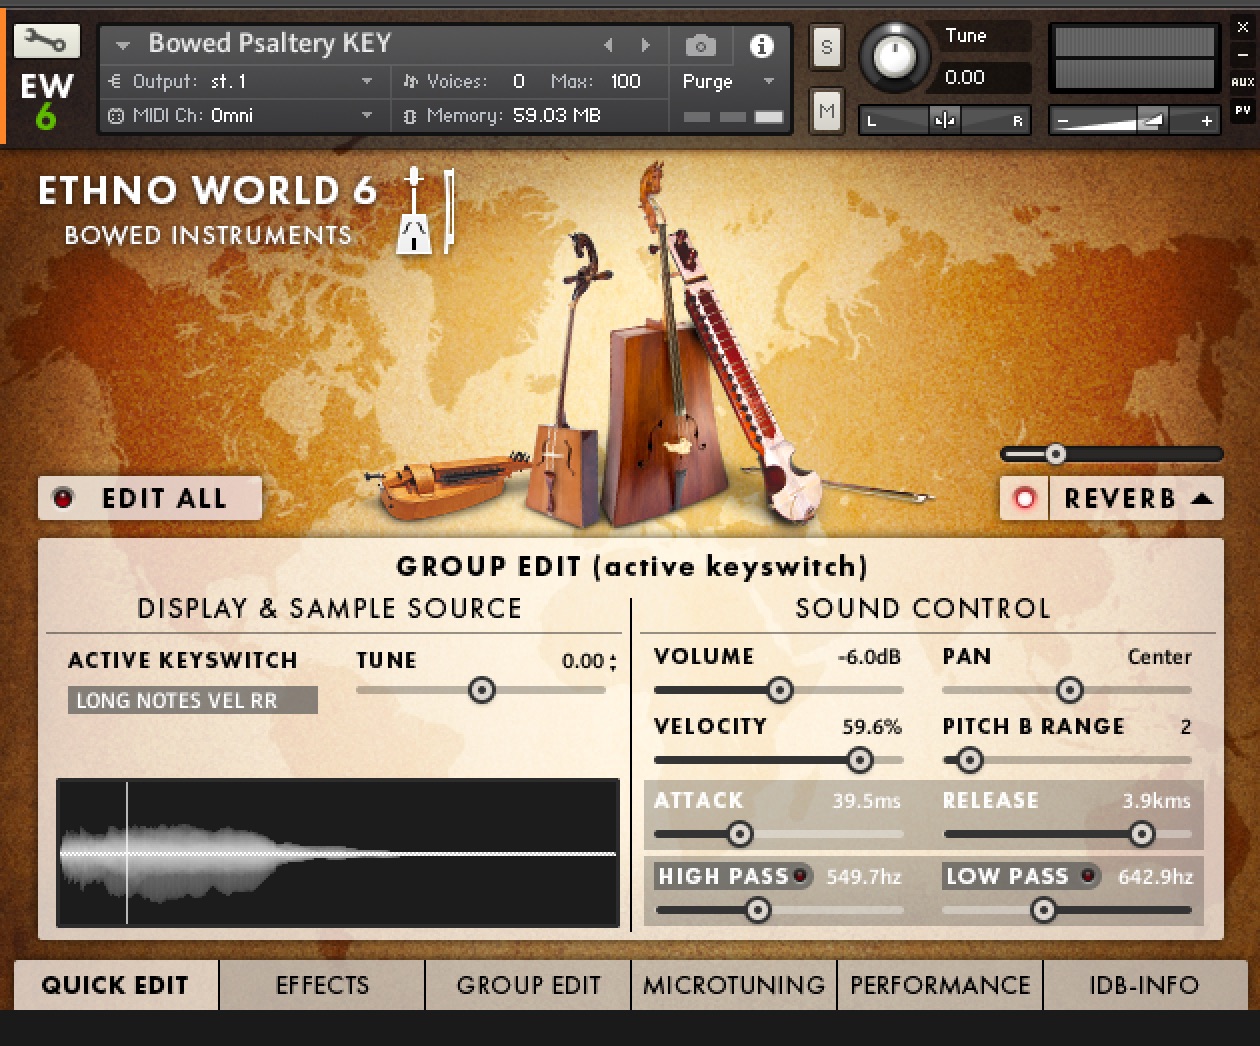The image size is (1260, 1046).
Task: Open the instrument info icon
Action: point(762,45)
